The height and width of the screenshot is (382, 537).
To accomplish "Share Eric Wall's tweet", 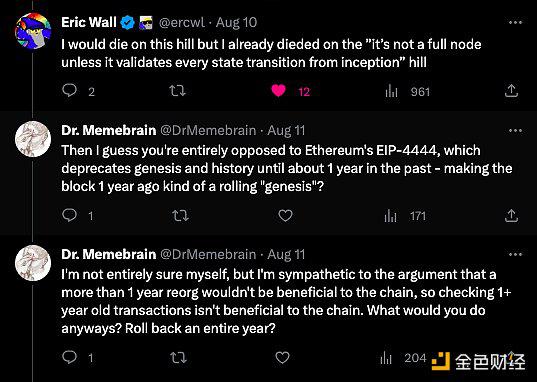I will (511, 91).
